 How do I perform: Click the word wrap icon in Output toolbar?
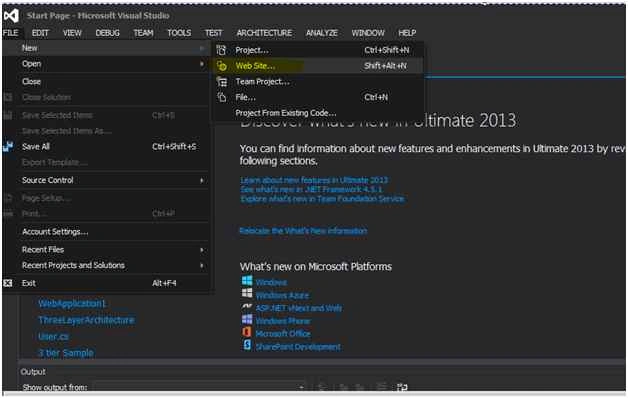pos(402,387)
